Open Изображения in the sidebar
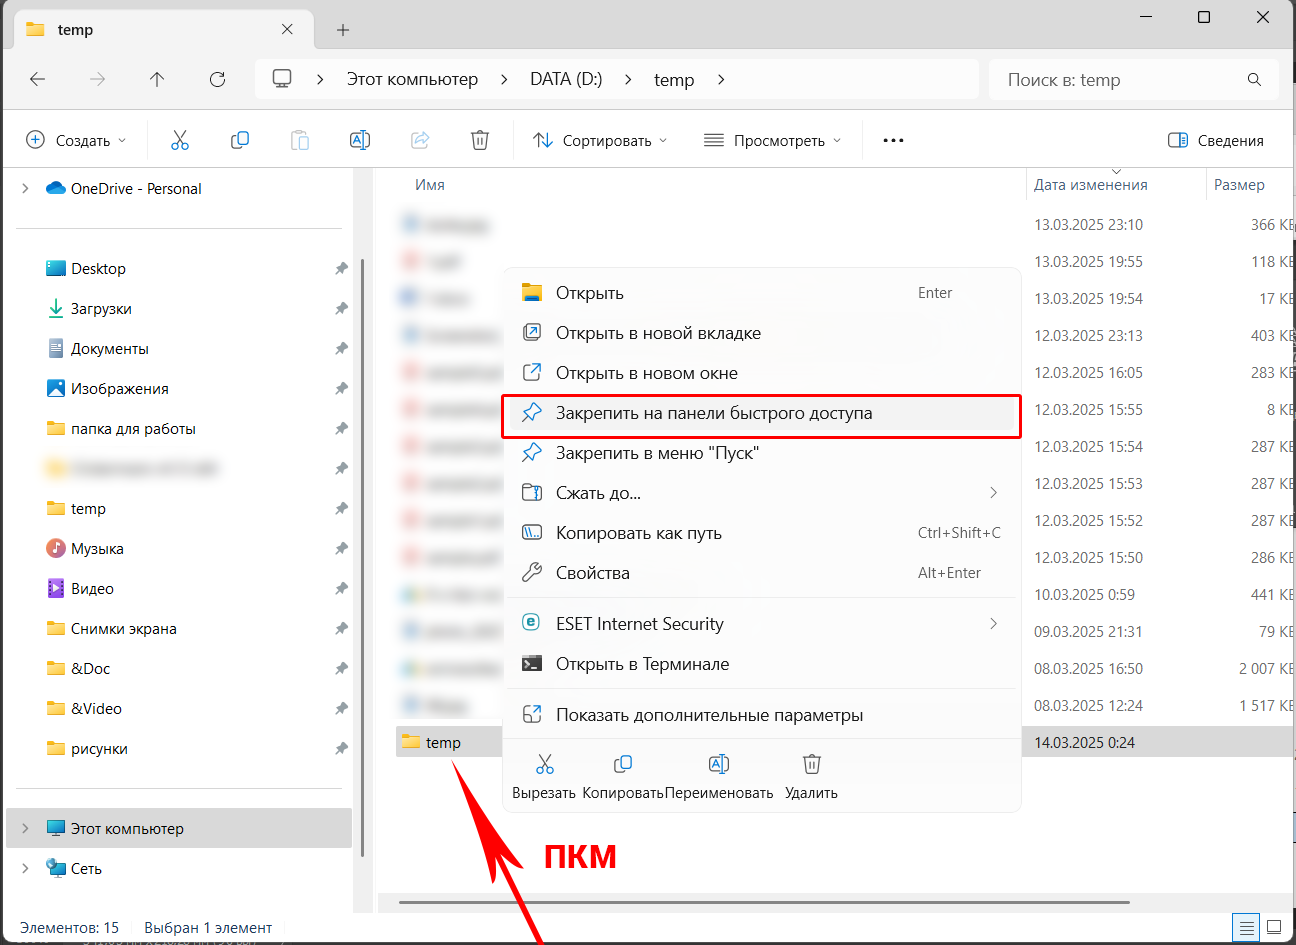Image resolution: width=1296 pixels, height=945 pixels. coord(120,388)
